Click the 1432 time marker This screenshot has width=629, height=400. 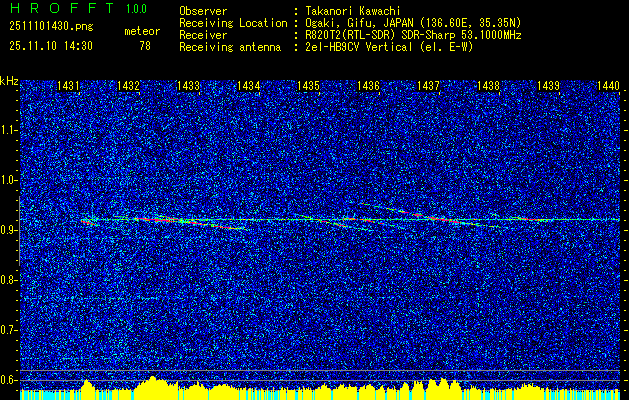pos(128,86)
